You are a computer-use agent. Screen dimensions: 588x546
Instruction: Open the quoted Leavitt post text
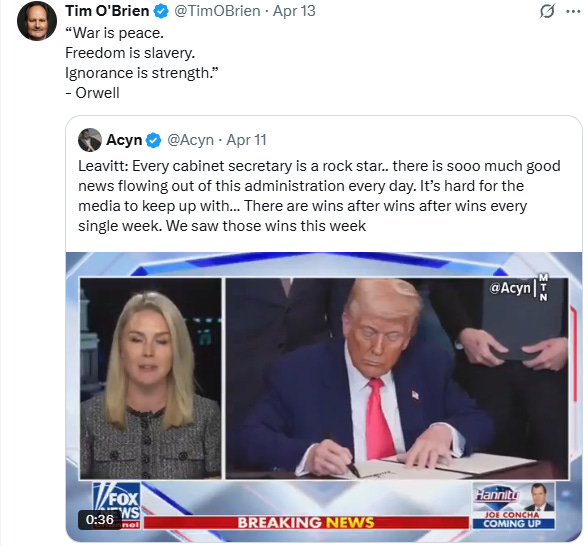(x=319, y=196)
